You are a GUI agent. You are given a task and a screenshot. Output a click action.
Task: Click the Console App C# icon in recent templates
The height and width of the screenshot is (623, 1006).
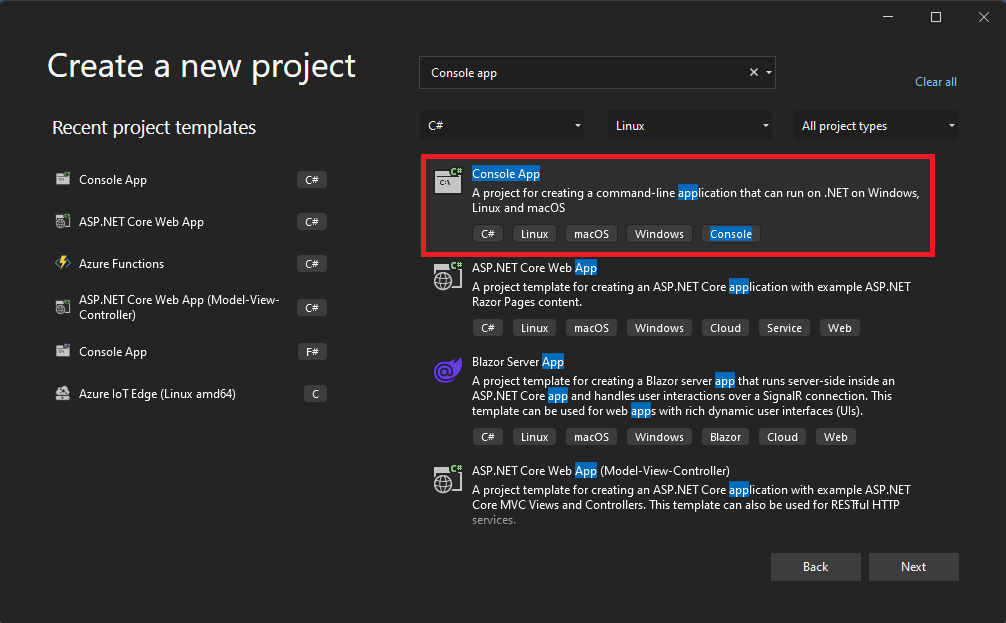[63, 180]
